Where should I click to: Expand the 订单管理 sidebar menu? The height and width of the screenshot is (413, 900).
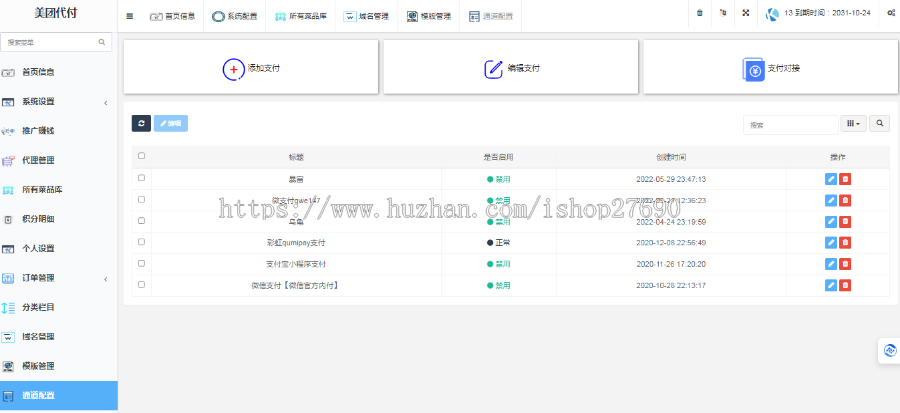point(58,278)
